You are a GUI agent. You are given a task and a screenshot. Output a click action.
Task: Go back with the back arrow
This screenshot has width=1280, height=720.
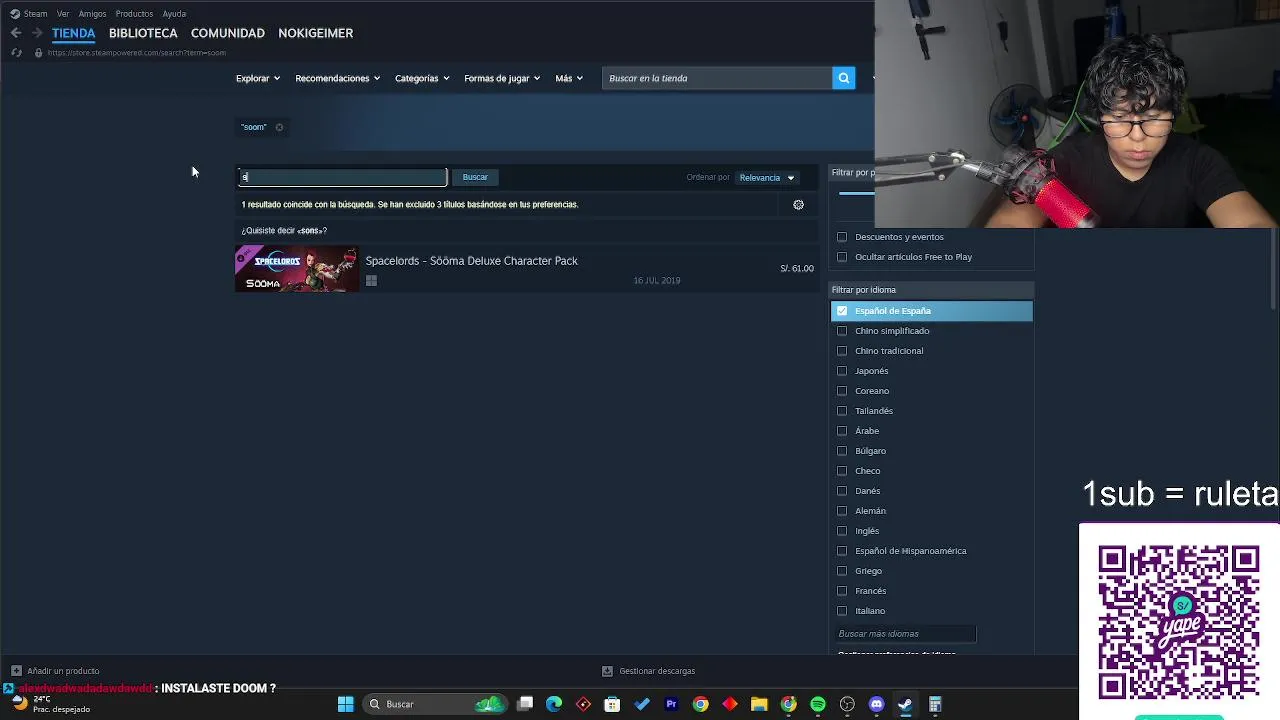pyautogui.click(x=16, y=33)
